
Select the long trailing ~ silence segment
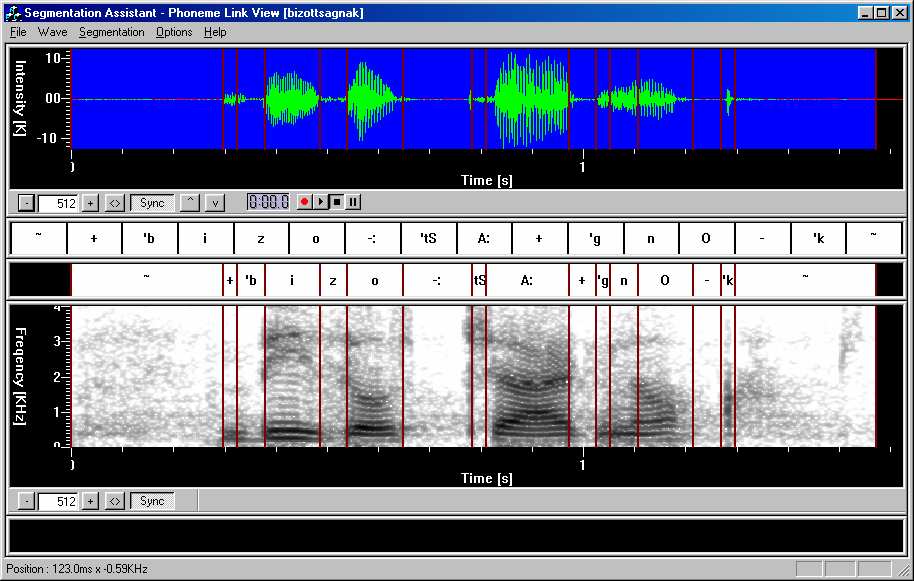pyautogui.click(x=805, y=280)
